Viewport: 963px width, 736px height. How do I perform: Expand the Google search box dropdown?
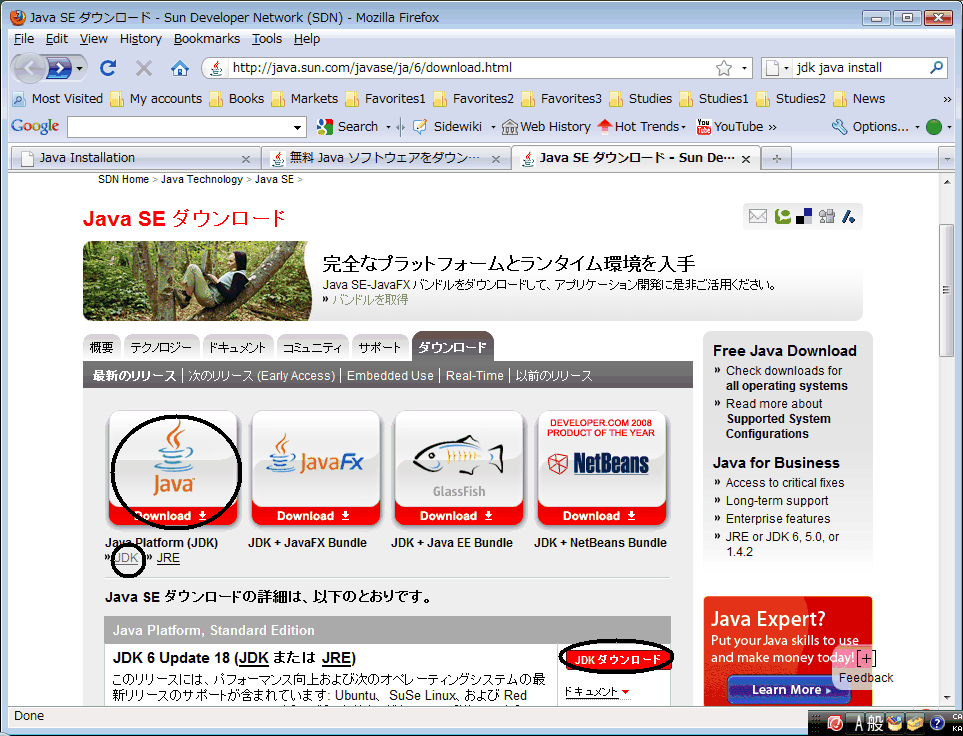tap(297, 128)
